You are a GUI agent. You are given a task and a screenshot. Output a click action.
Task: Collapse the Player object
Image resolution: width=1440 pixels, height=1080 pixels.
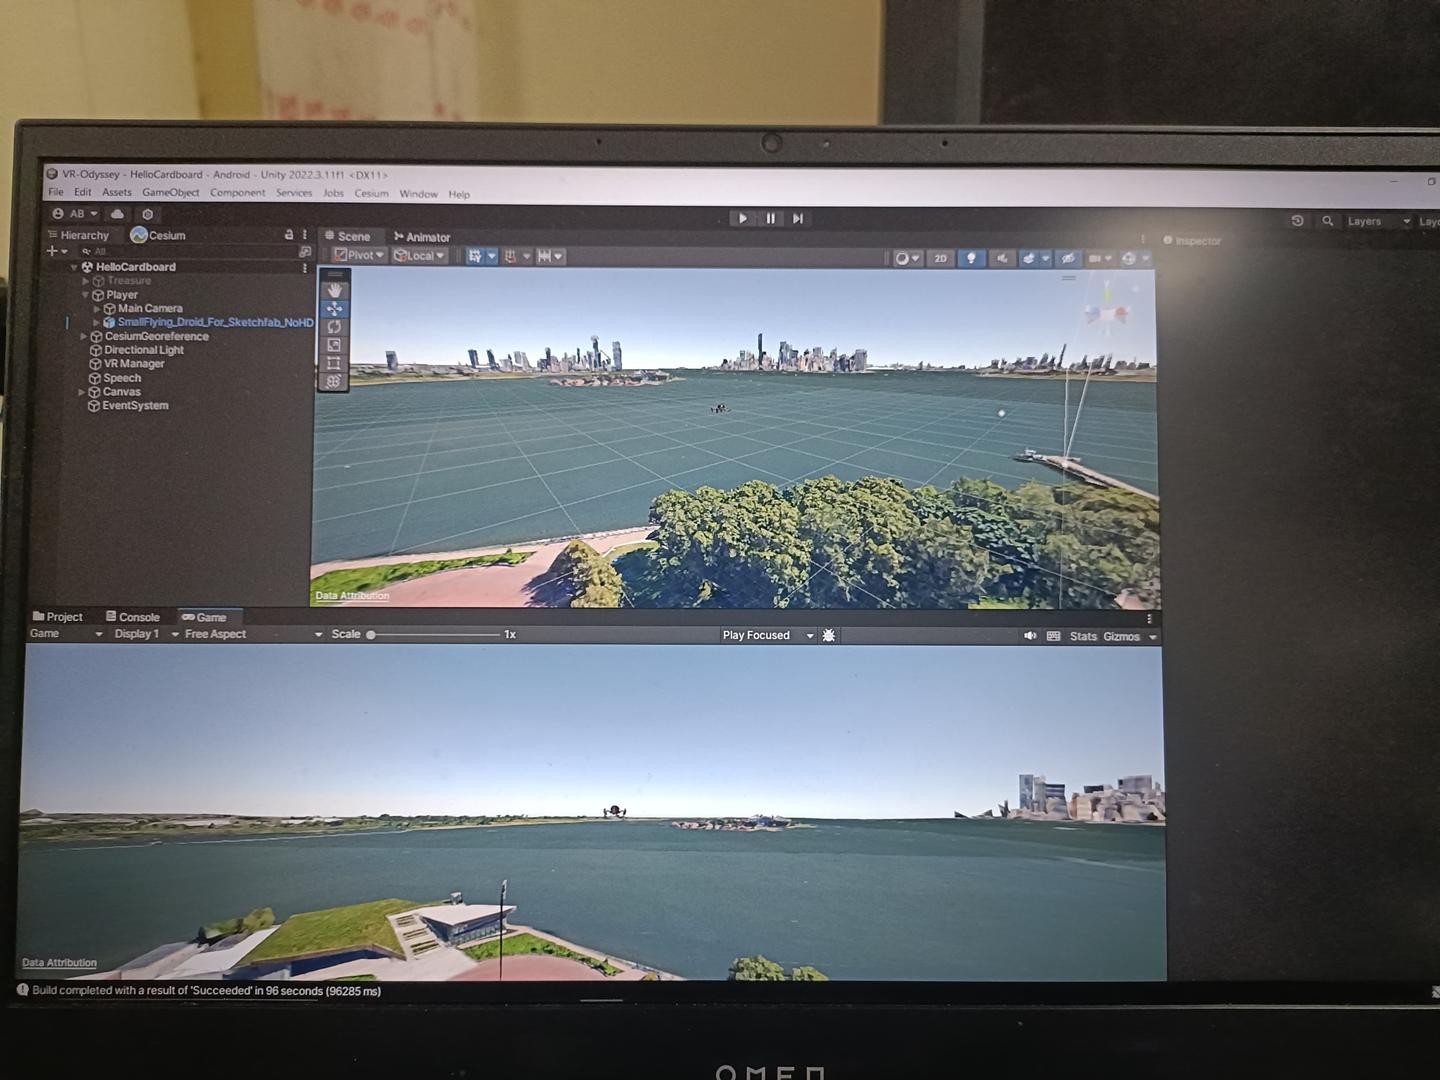pyautogui.click(x=85, y=295)
